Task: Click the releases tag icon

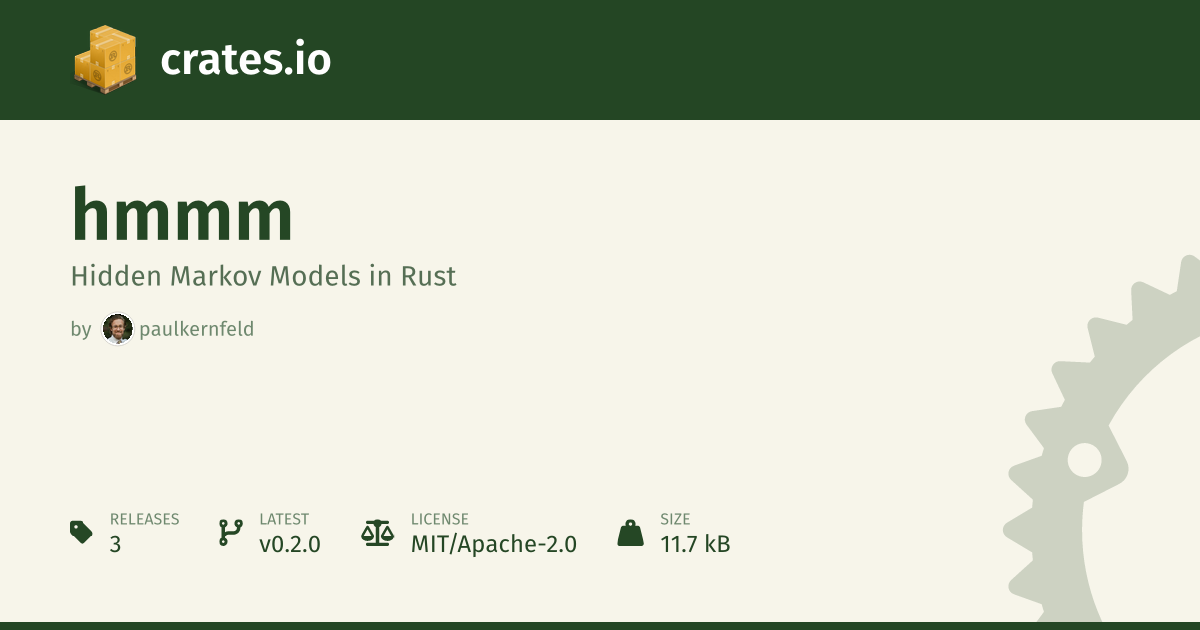Action: (x=81, y=532)
